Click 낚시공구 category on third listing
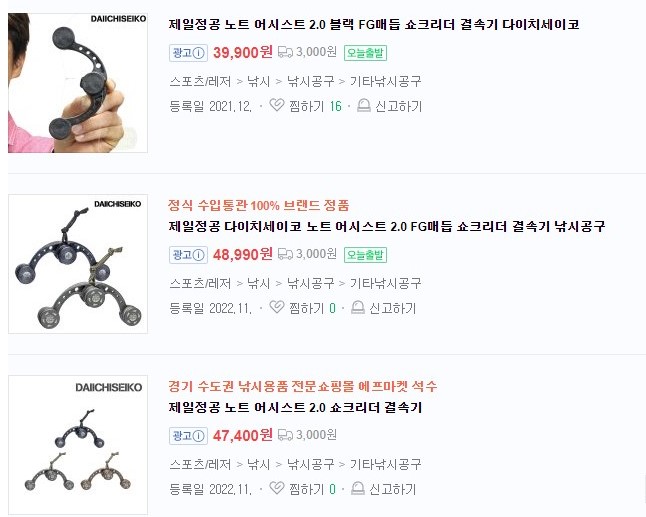The image size is (646, 517). click(310, 464)
